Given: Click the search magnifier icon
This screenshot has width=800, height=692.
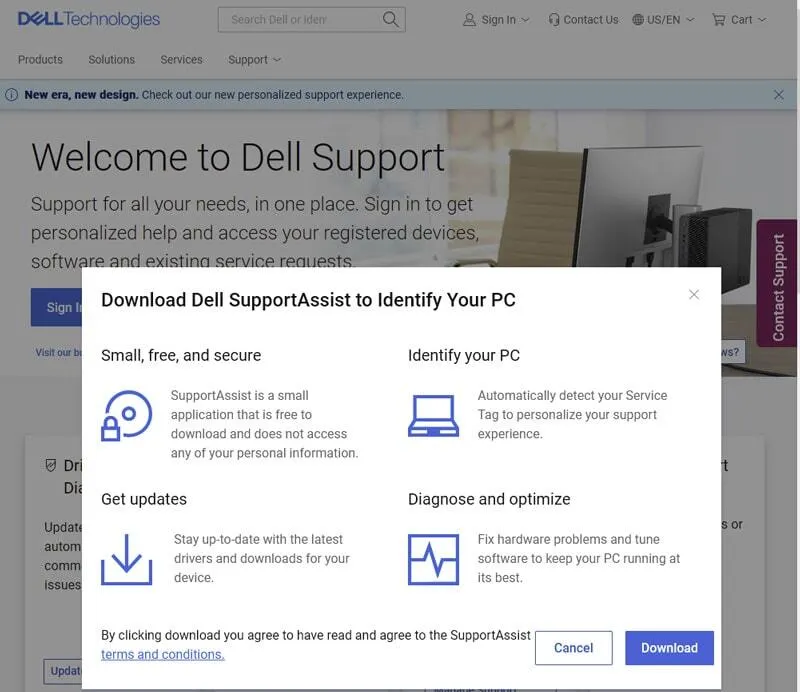Looking at the screenshot, I should coord(390,19).
